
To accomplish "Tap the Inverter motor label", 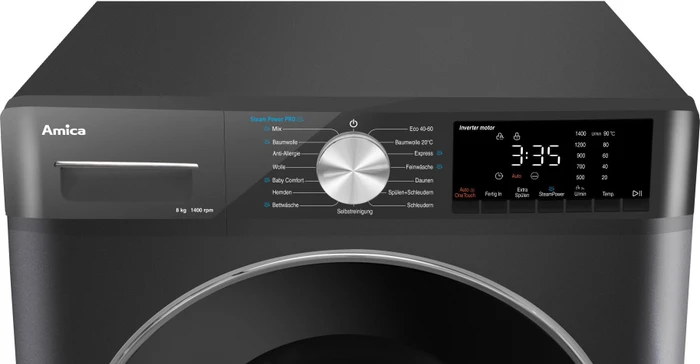I will 477,128.
